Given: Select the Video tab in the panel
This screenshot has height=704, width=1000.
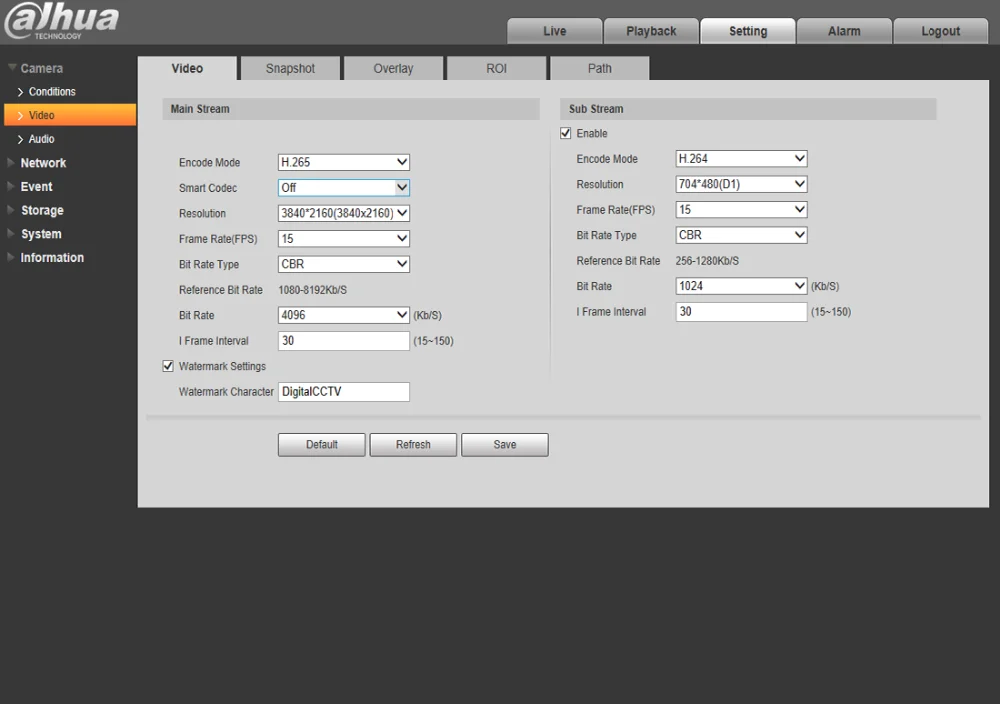Looking at the screenshot, I should pos(187,68).
